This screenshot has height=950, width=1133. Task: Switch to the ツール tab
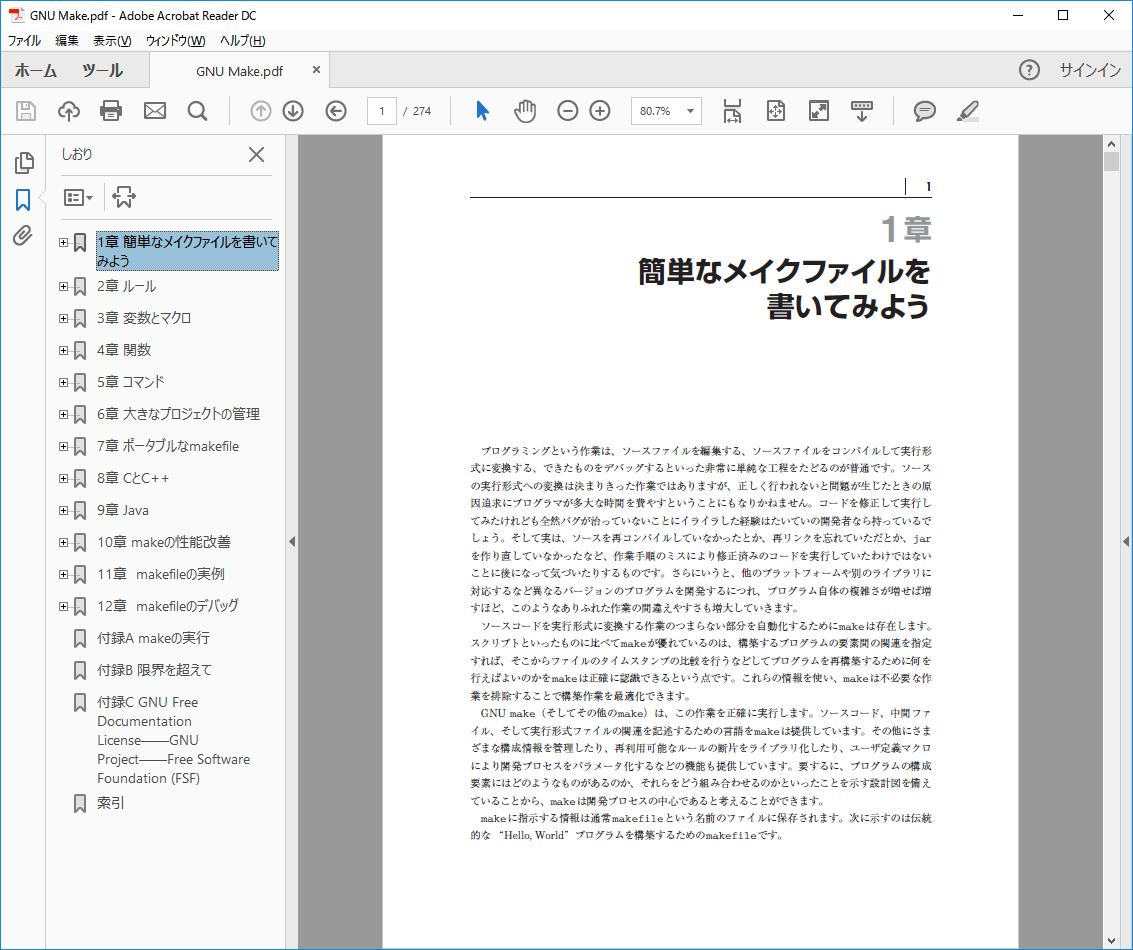point(102,70)
